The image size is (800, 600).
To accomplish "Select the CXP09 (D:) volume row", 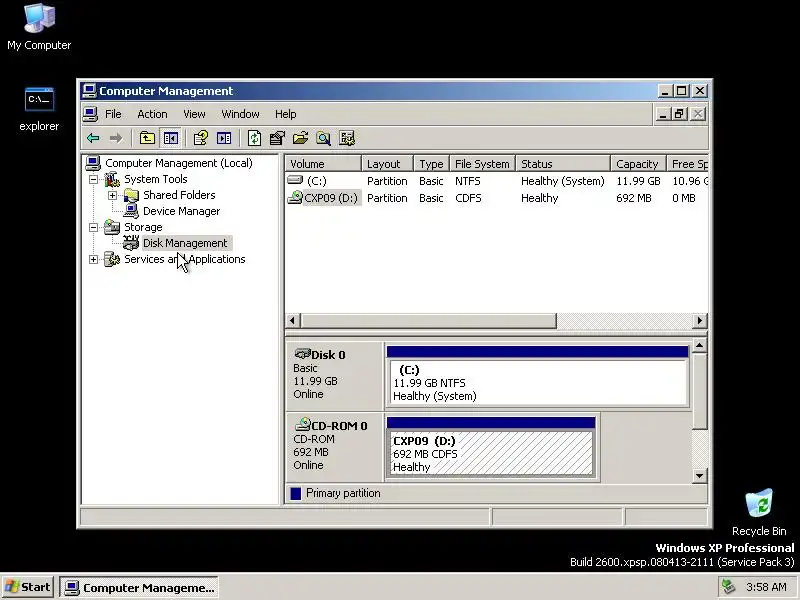I will [496, 198].
